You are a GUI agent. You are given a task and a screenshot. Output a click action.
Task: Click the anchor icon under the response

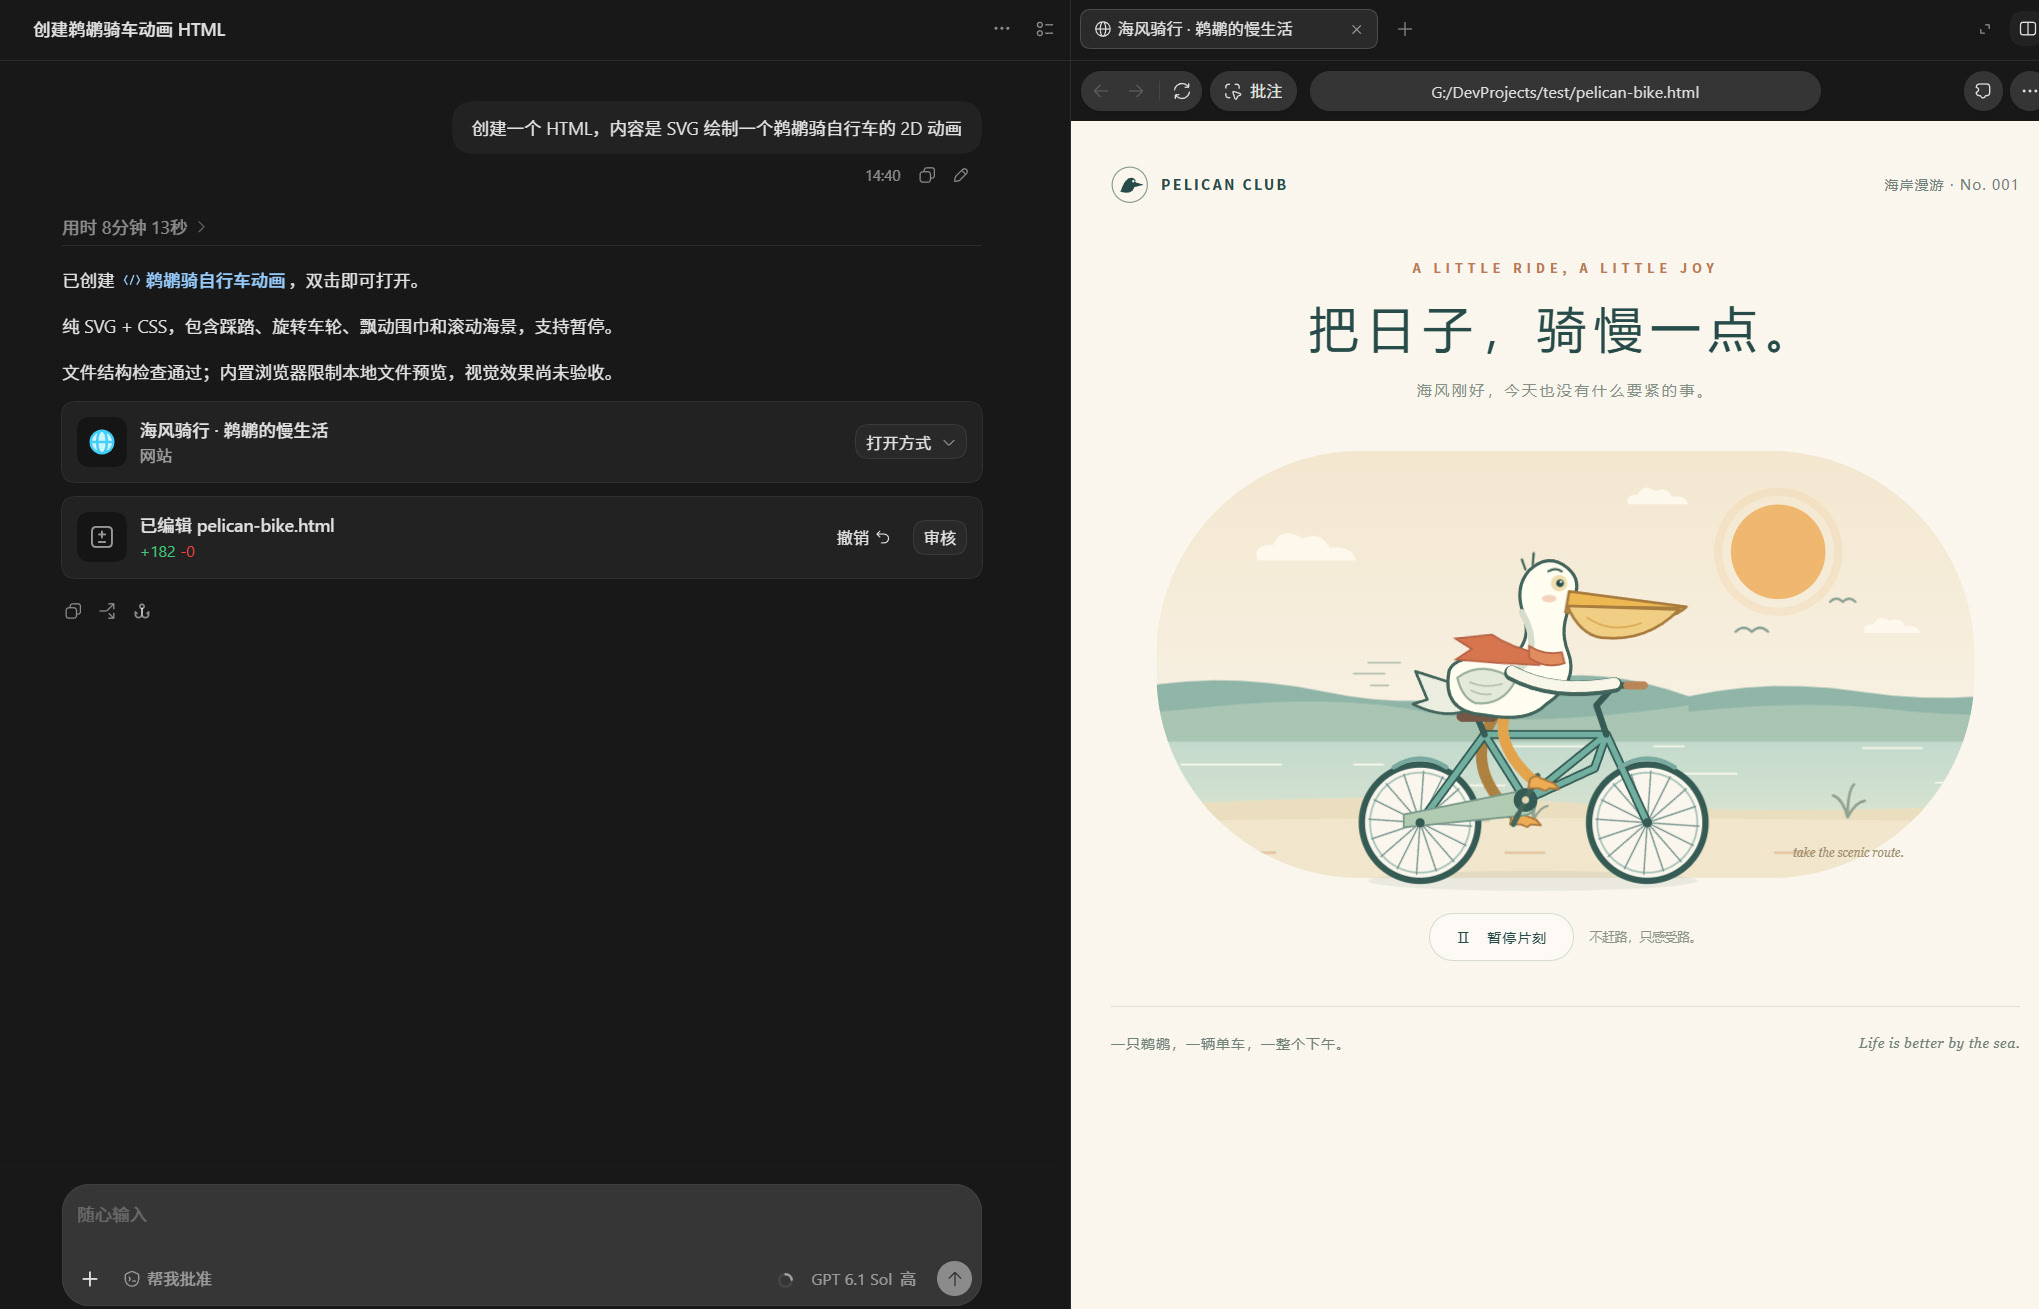pos(142,611)
